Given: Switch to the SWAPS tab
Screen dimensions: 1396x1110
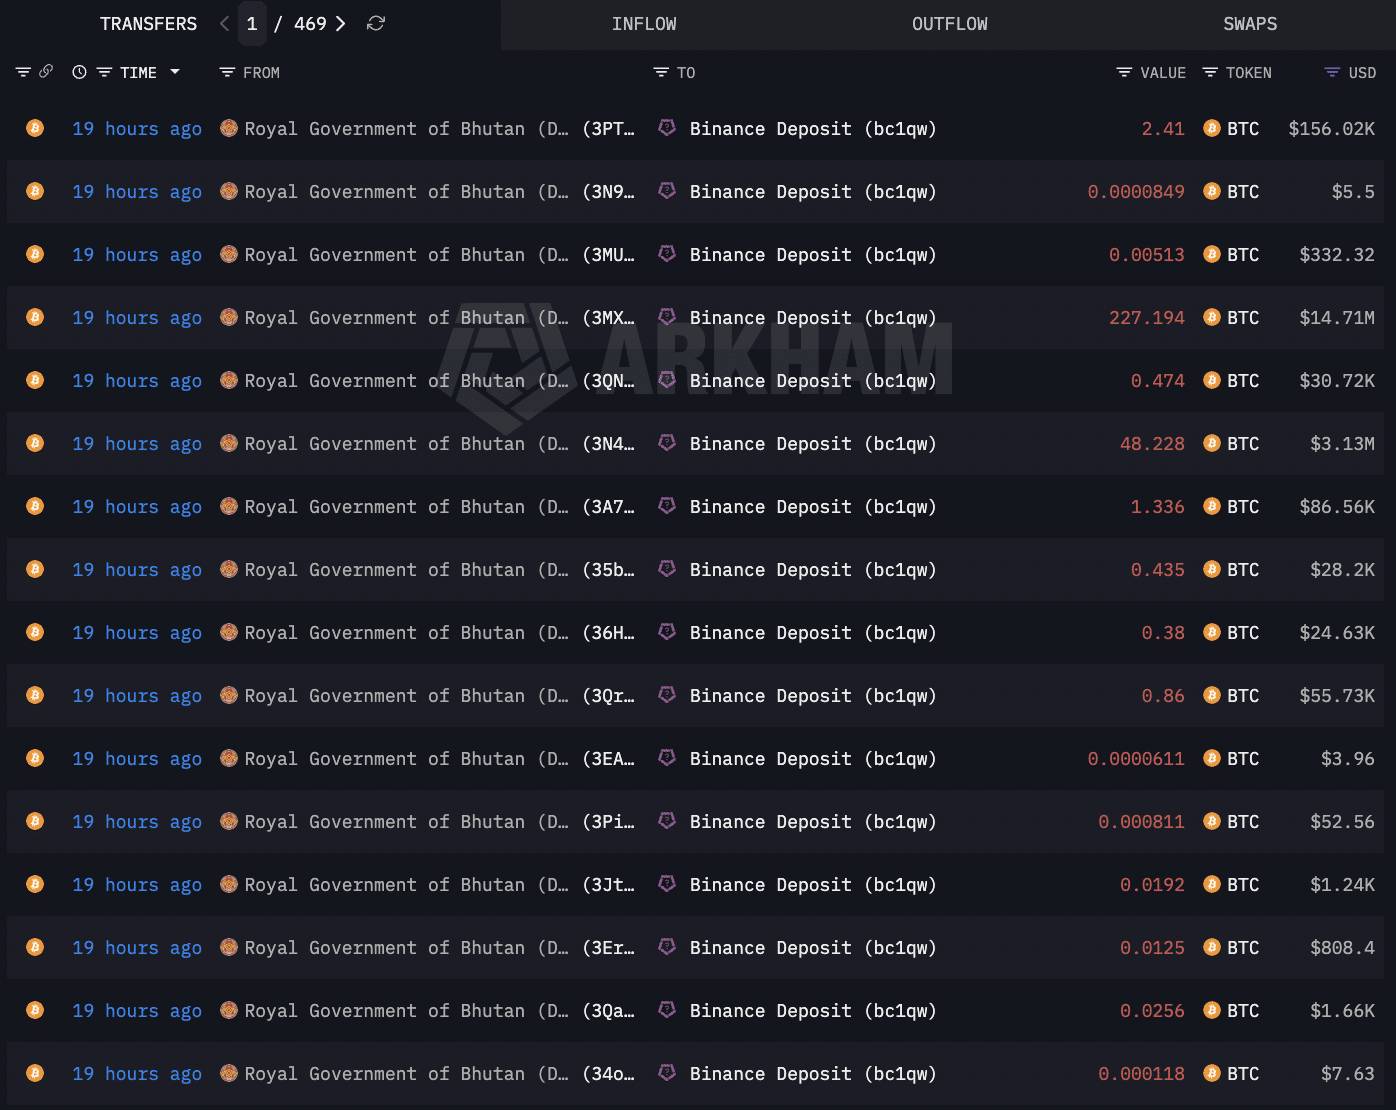Looking at the screenshot, I should pos(1250,24).
